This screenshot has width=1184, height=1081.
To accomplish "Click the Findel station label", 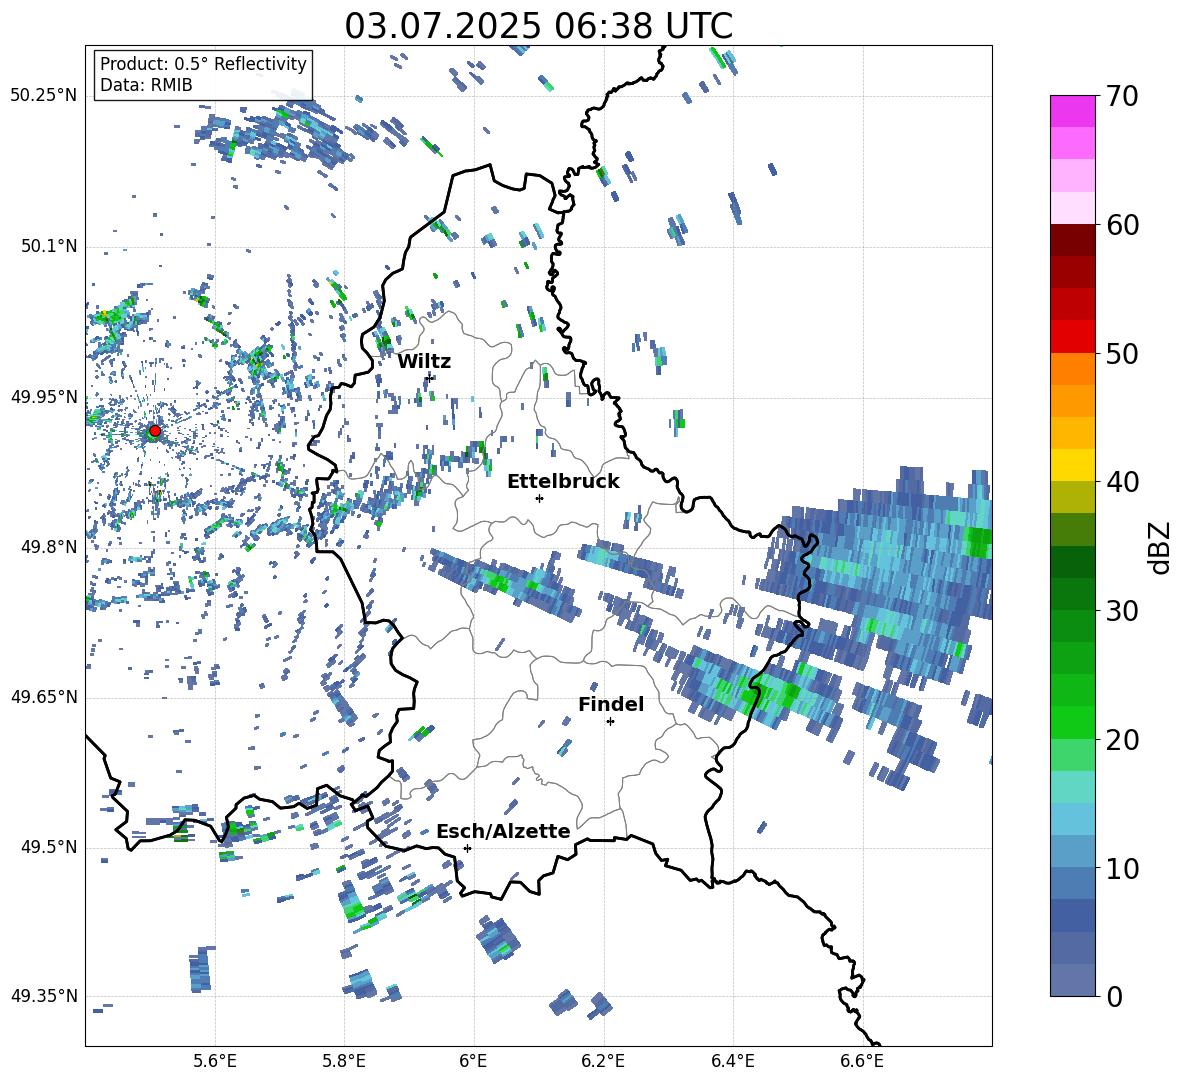I will tap(611, 704).
